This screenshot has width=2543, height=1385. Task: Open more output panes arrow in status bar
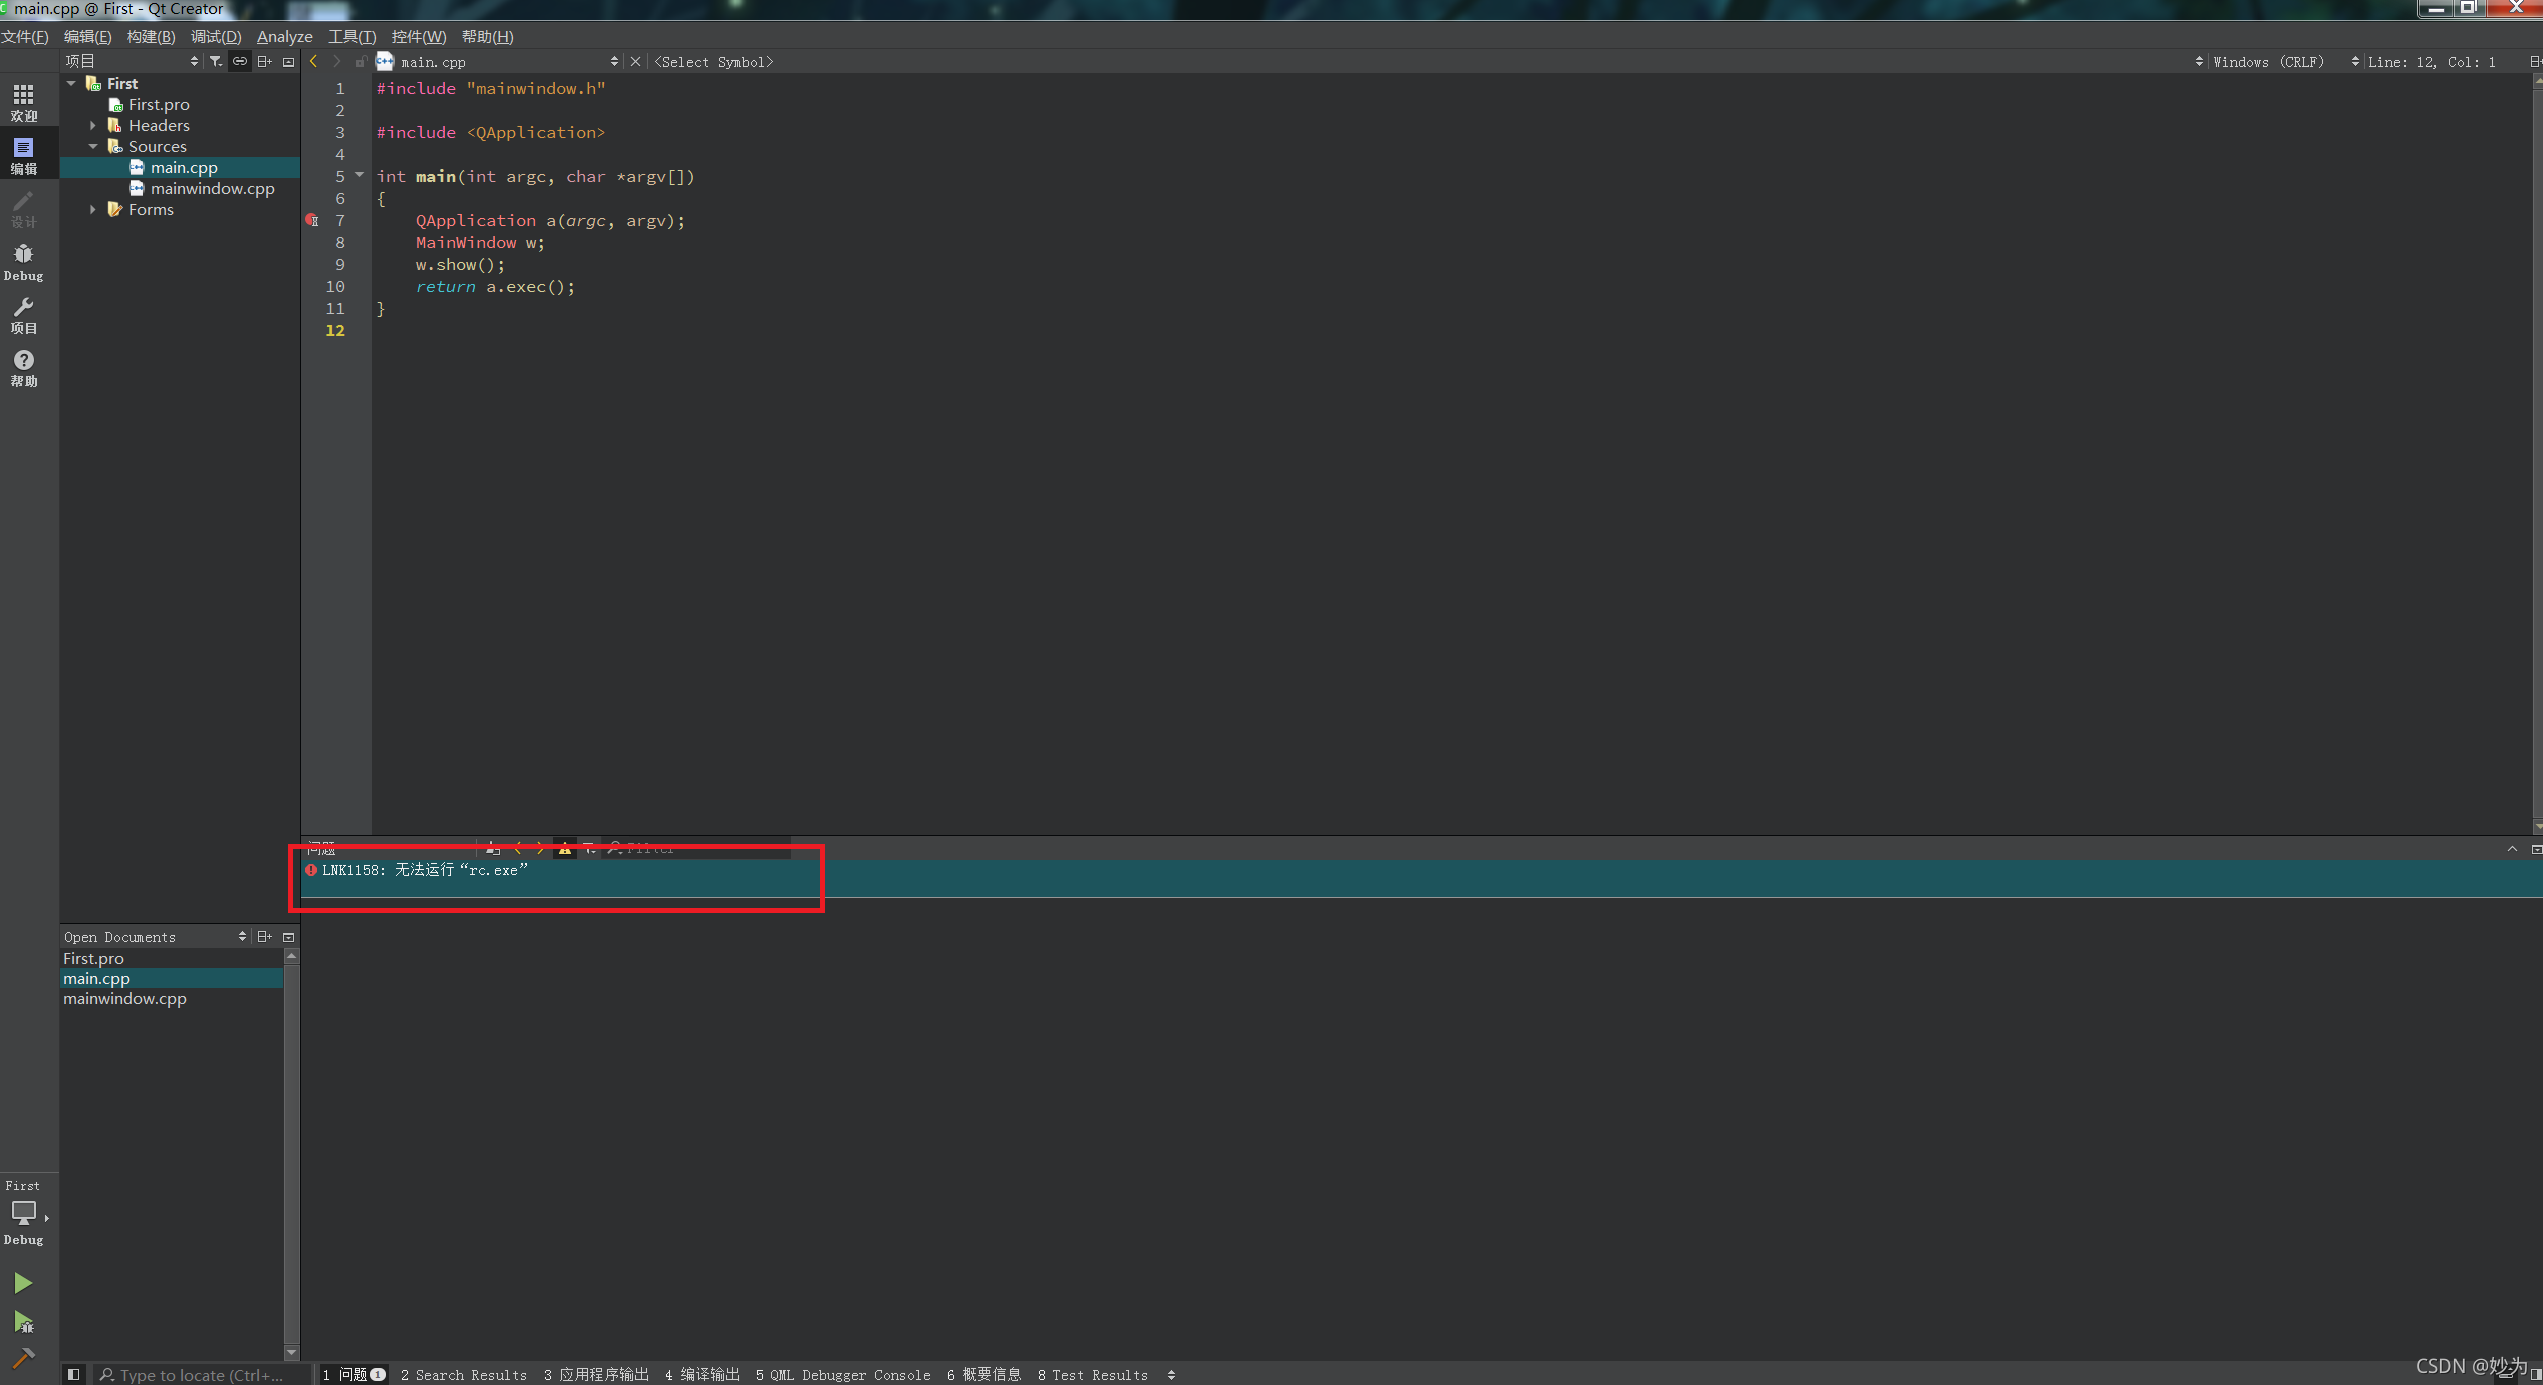[x=1171, y=1375]
